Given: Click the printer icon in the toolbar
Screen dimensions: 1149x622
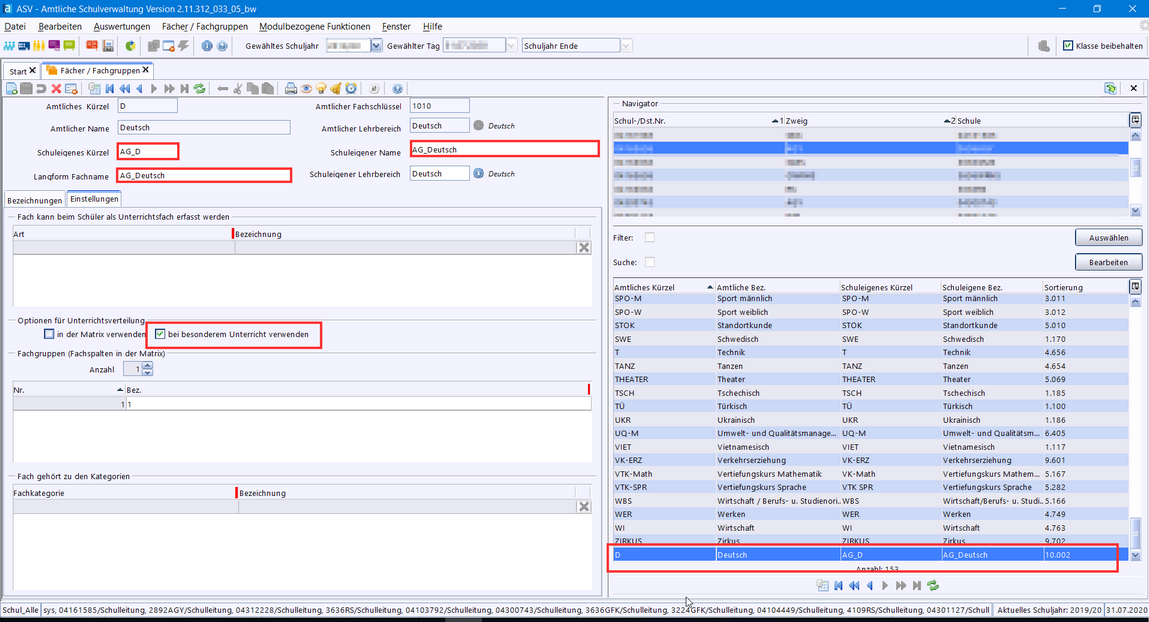Looking at the screenshot, I should point(290,89).
